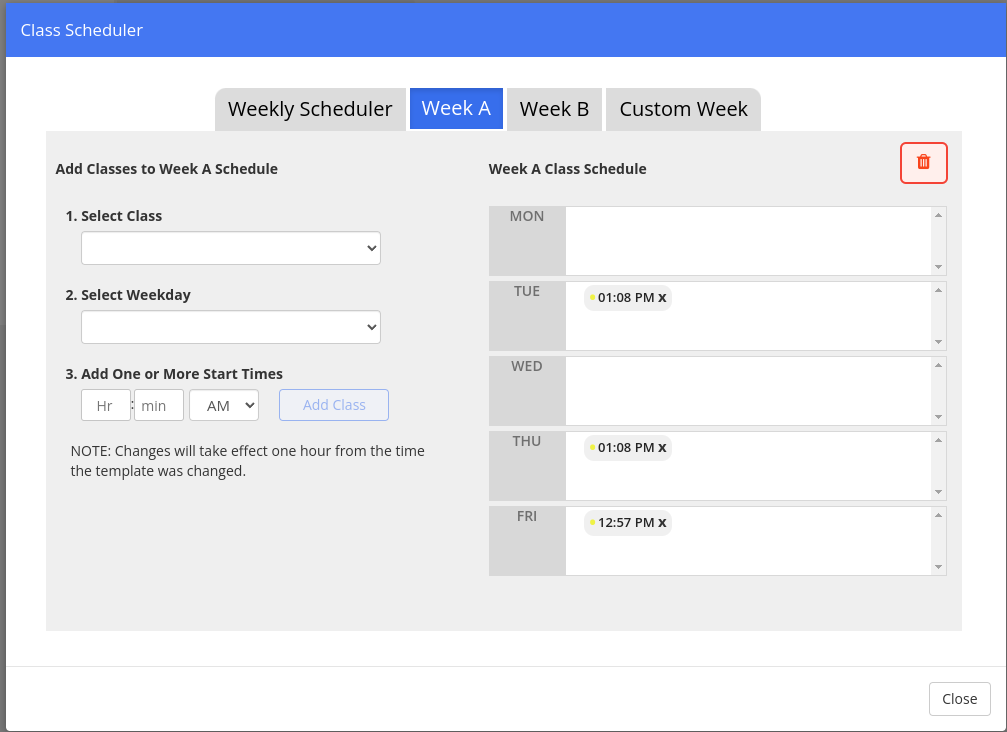Image resolution: width=1007 pixels, height=732 pixels.
Task: Click the Week A Class Schedule heading
Action: click(x=567, y=169)
